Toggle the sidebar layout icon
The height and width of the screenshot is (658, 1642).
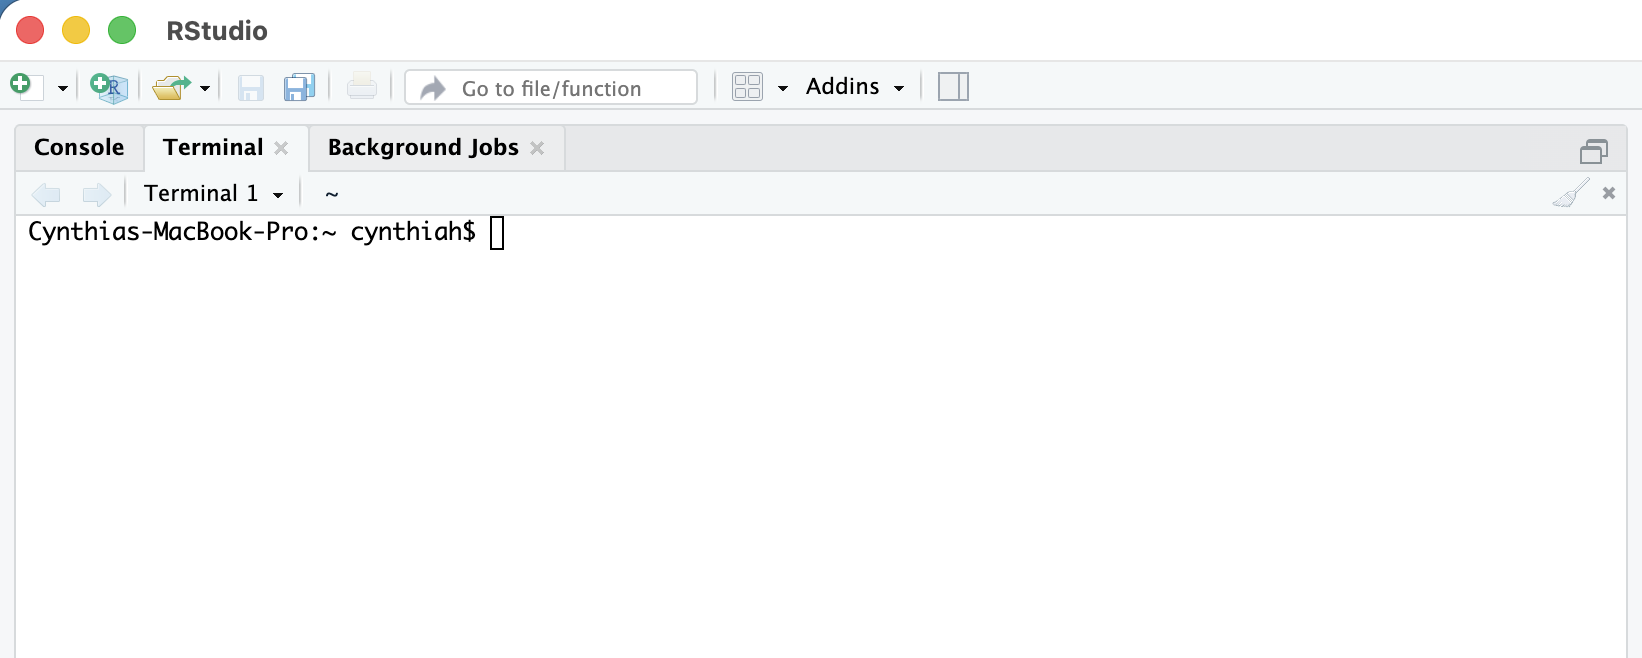click(953, 87)
